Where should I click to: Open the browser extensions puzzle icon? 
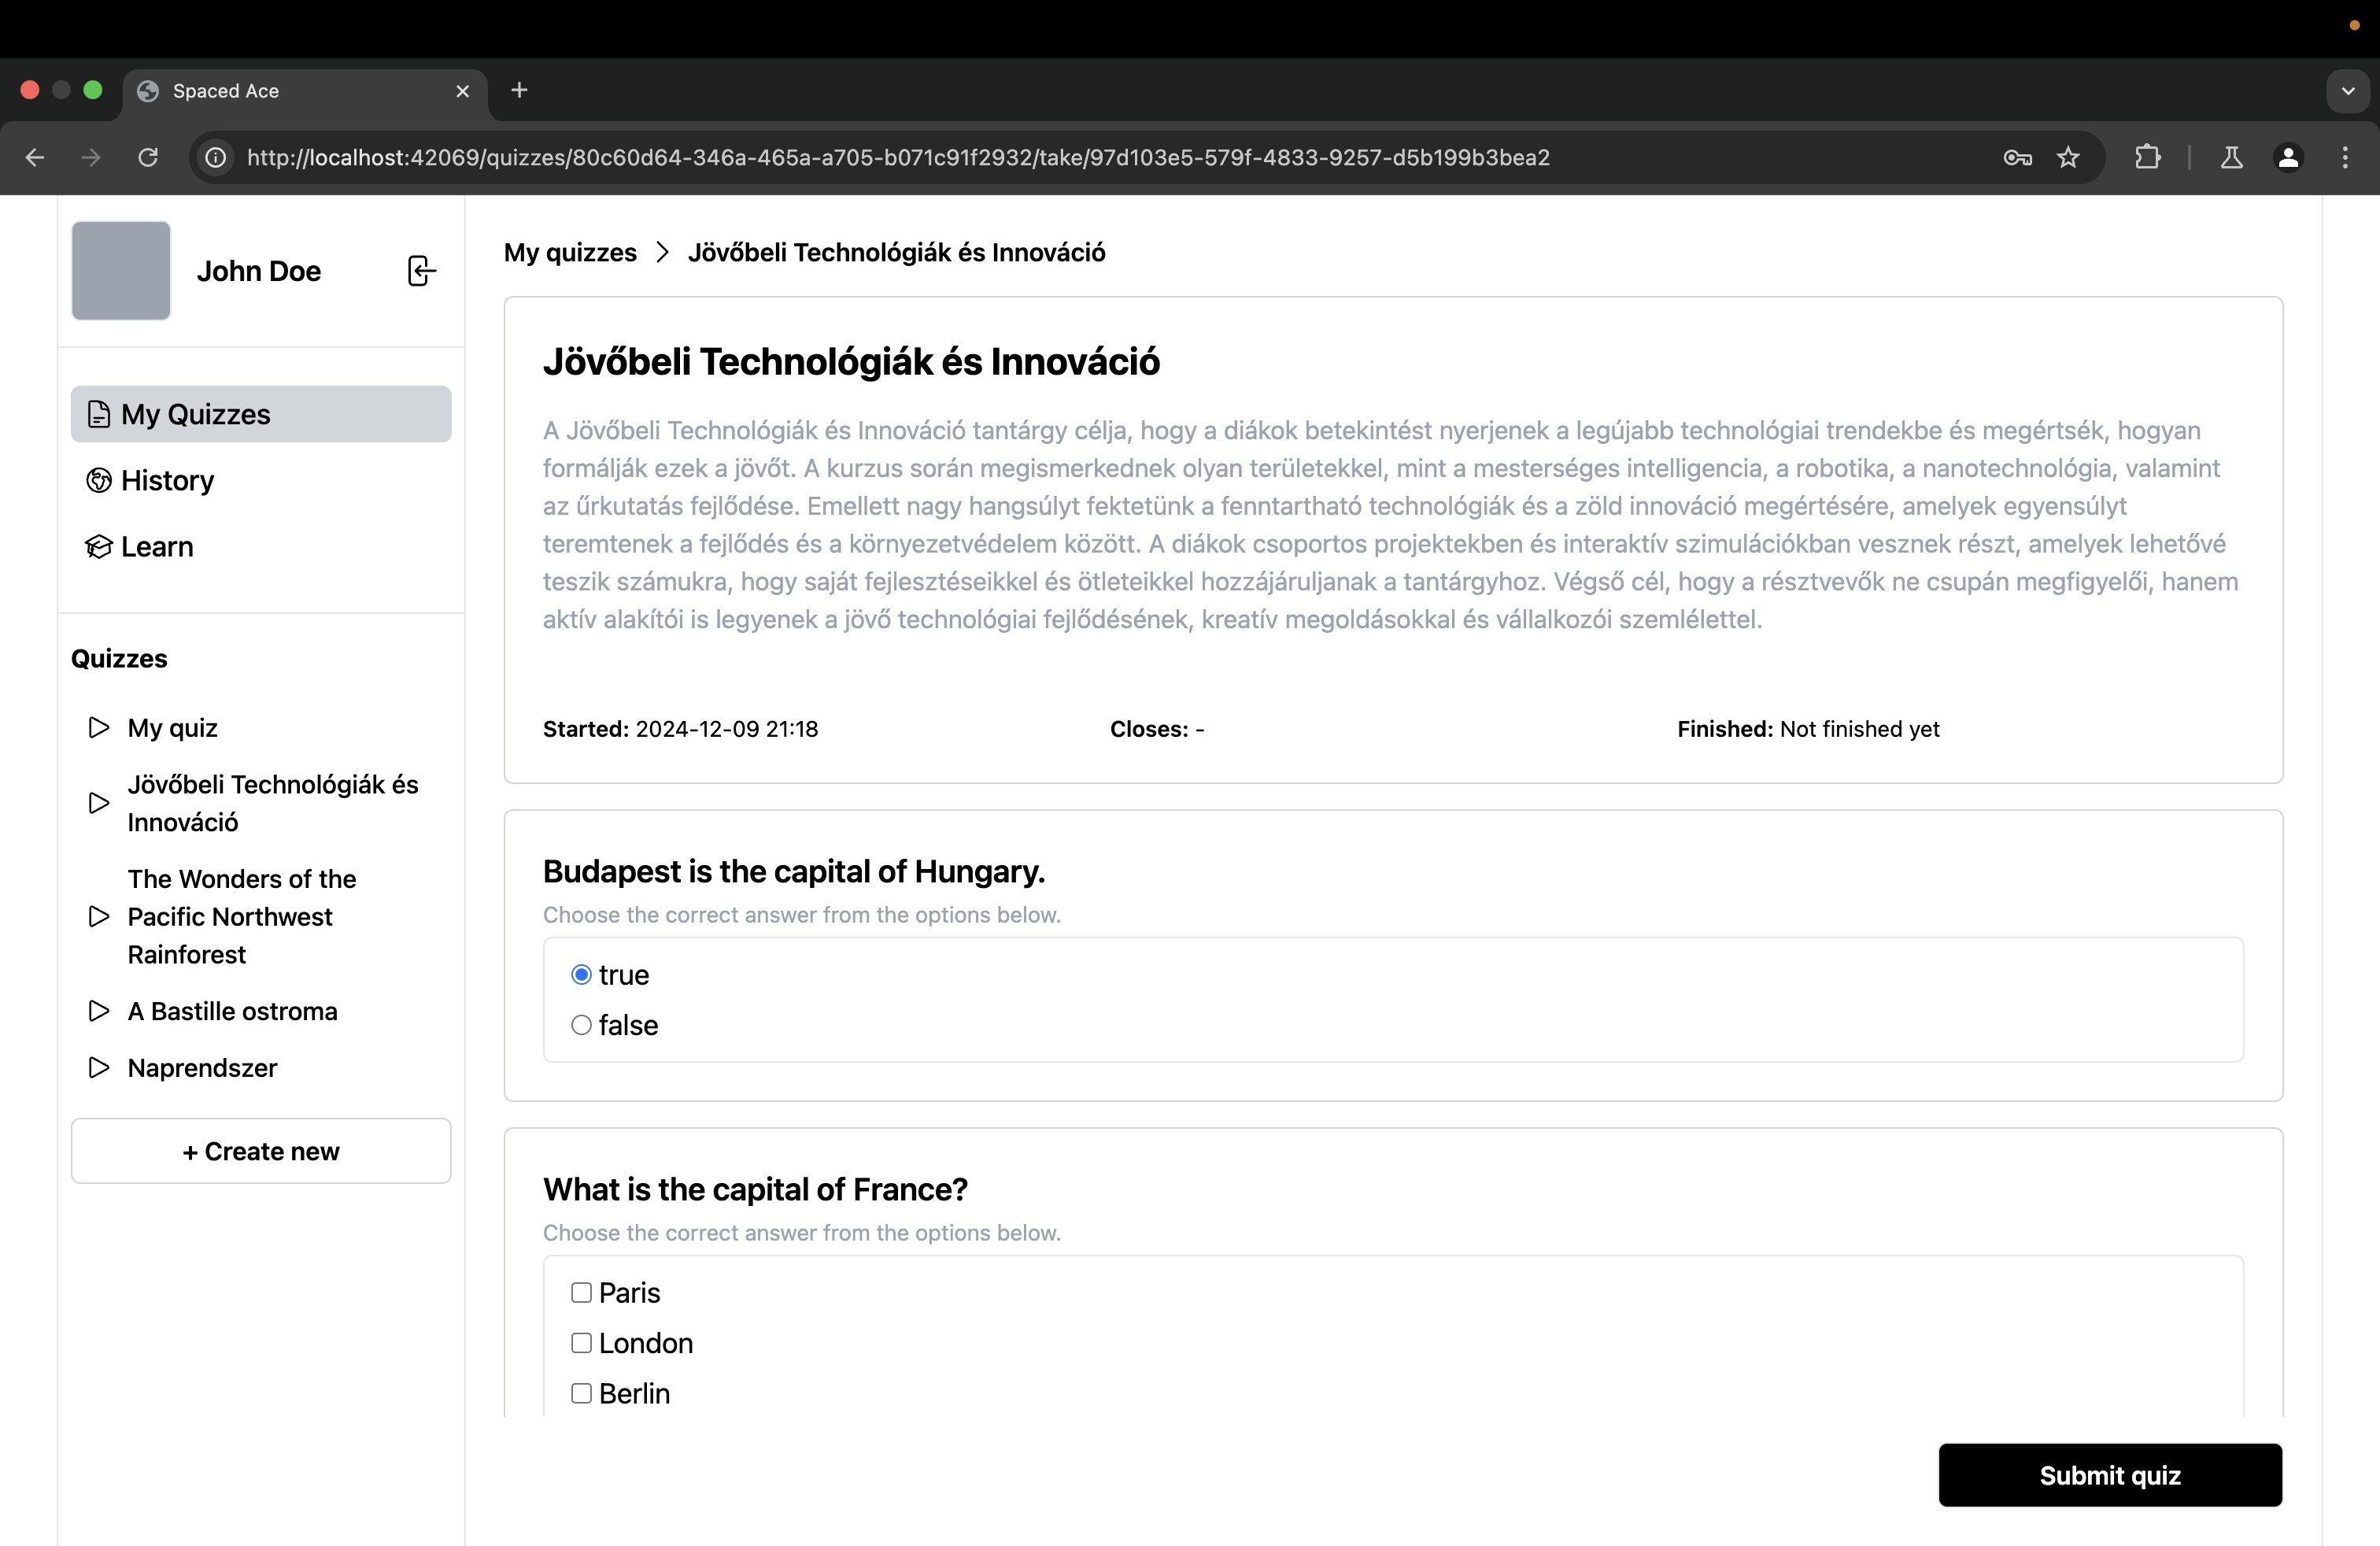(2147, 157)
